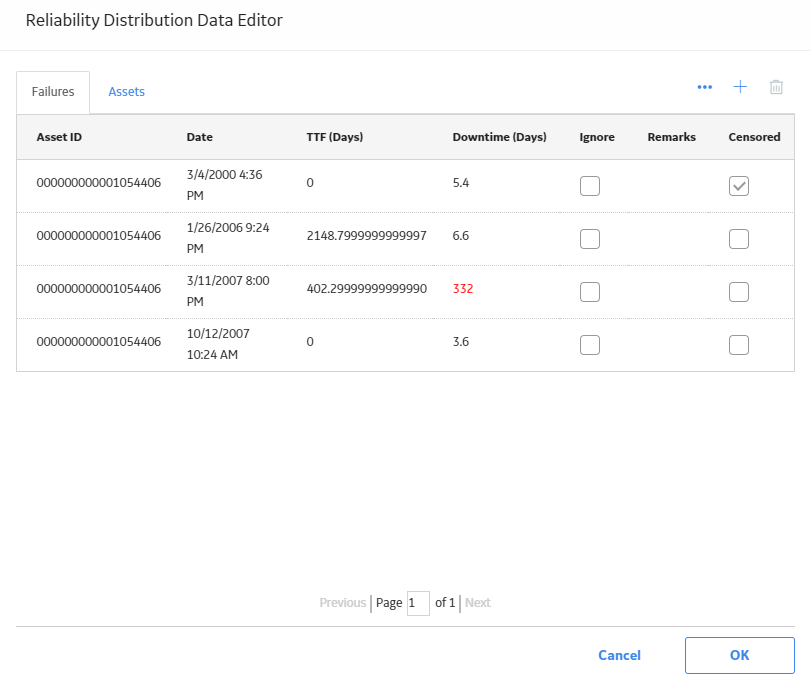810x681 pixels.
Task: Select TTF value 2148.7999999999997
Action: (x=367, y=236)
